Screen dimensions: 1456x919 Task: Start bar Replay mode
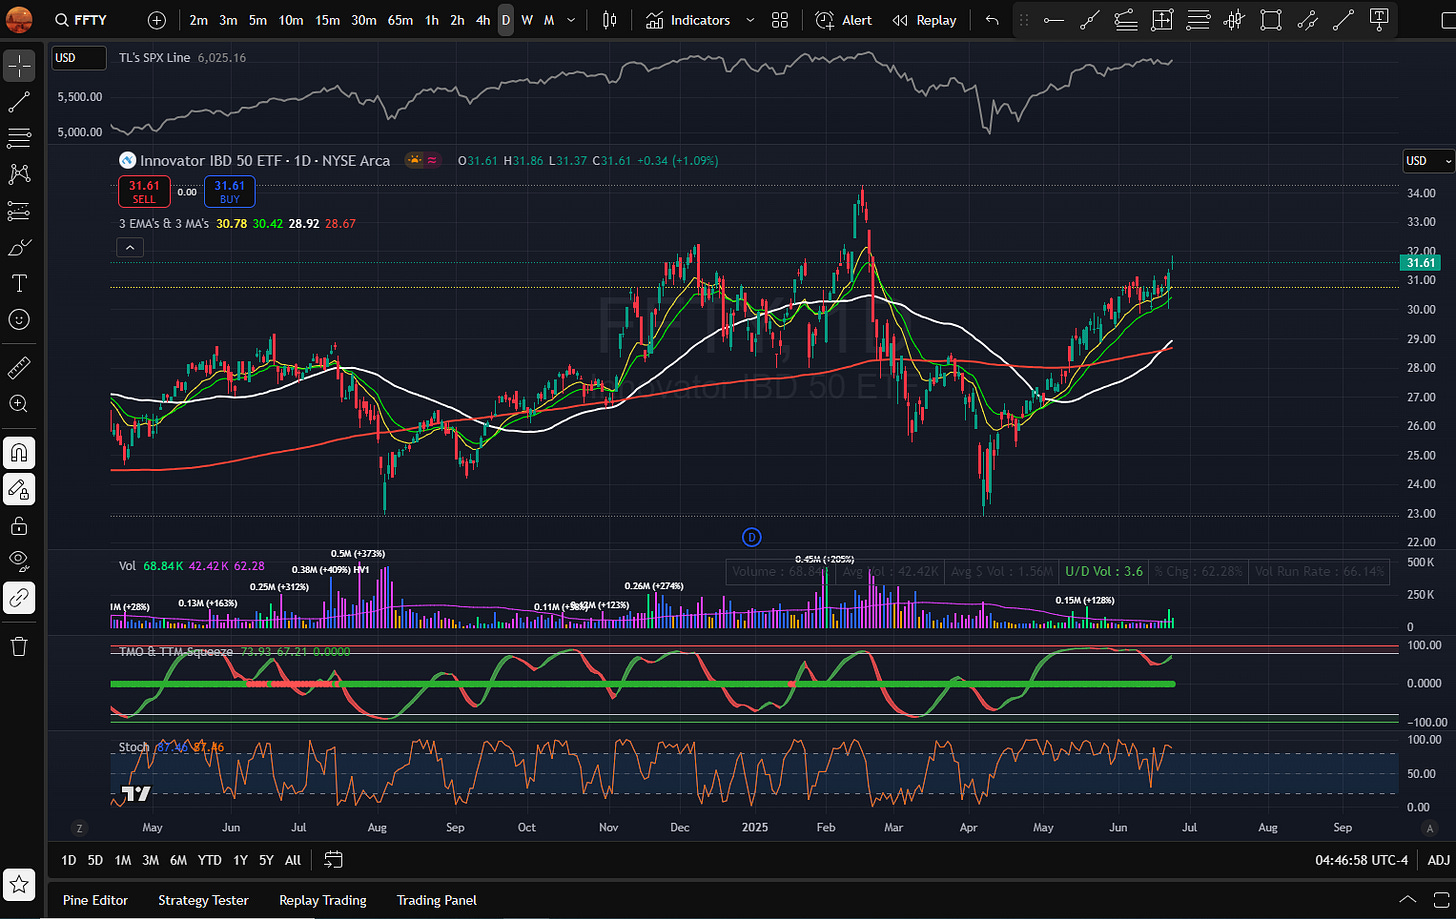click(925, 20)
